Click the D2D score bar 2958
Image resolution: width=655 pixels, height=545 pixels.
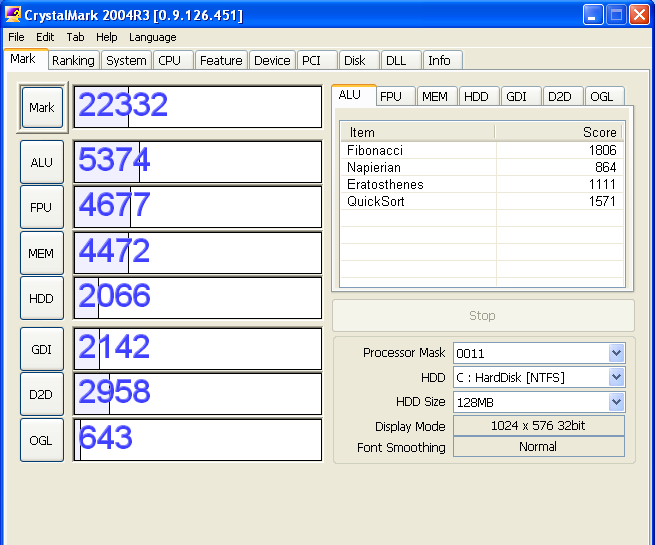[x=198, y=394]
